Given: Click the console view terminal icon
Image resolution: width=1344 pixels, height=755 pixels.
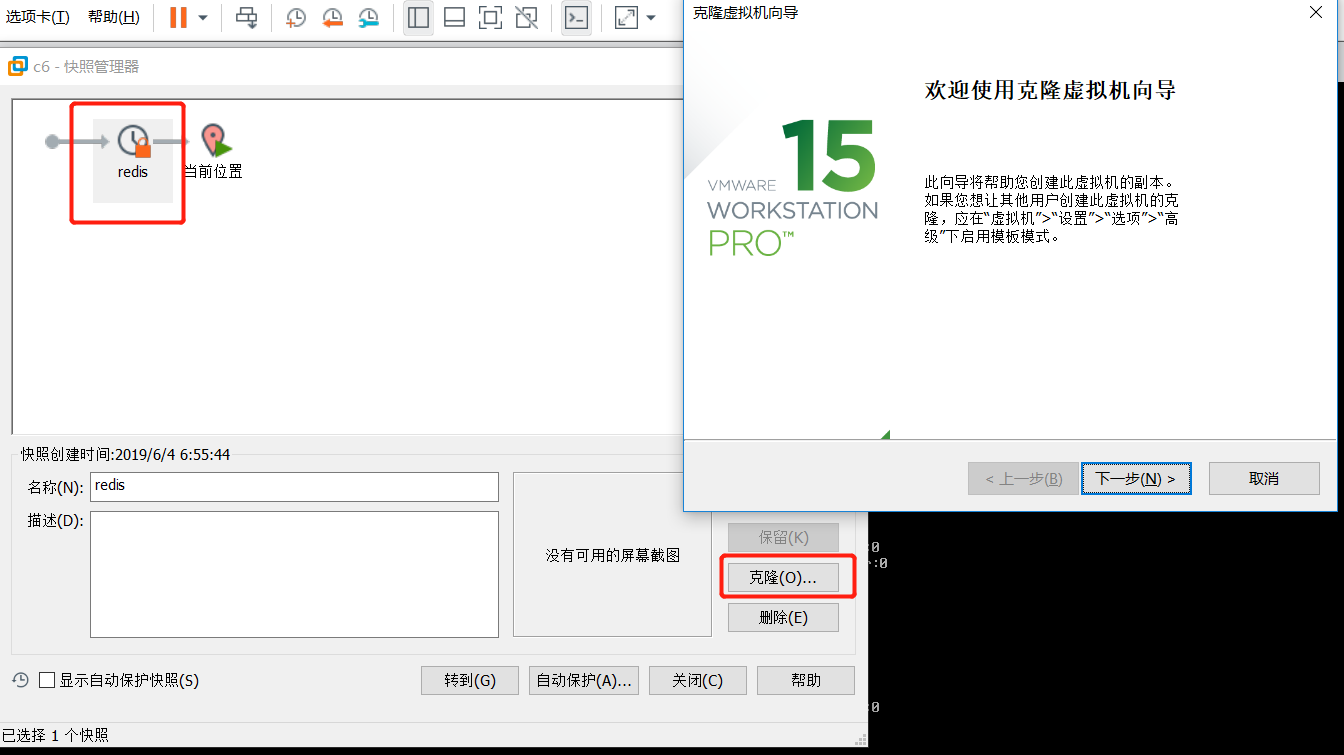Looking at the screenshot, I should tap(576, 17).
